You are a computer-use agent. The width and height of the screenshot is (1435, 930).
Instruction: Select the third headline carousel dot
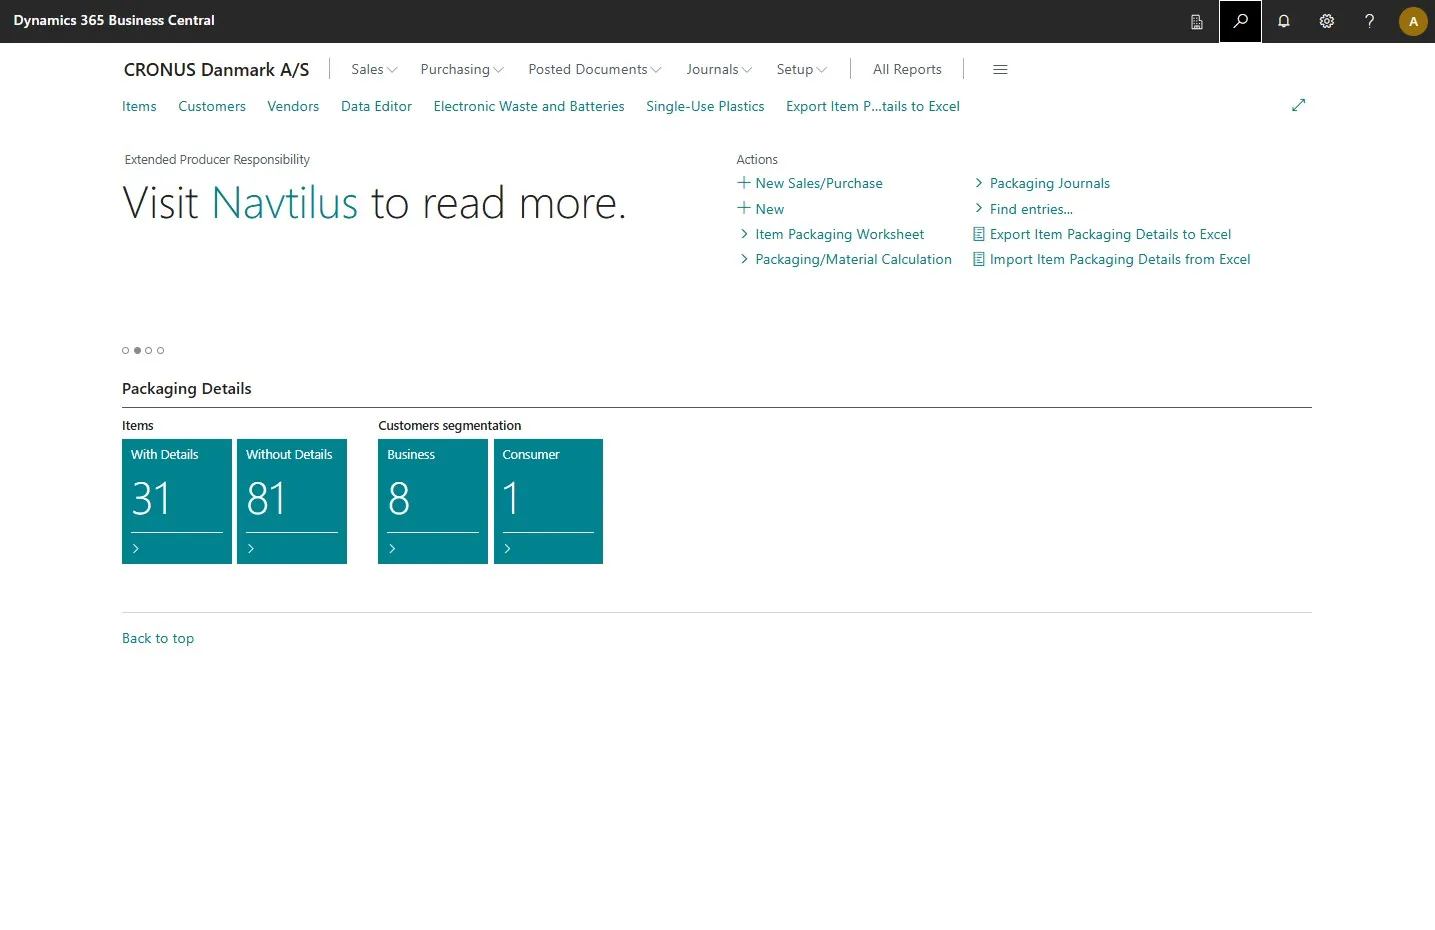click(x=149, y=350)
